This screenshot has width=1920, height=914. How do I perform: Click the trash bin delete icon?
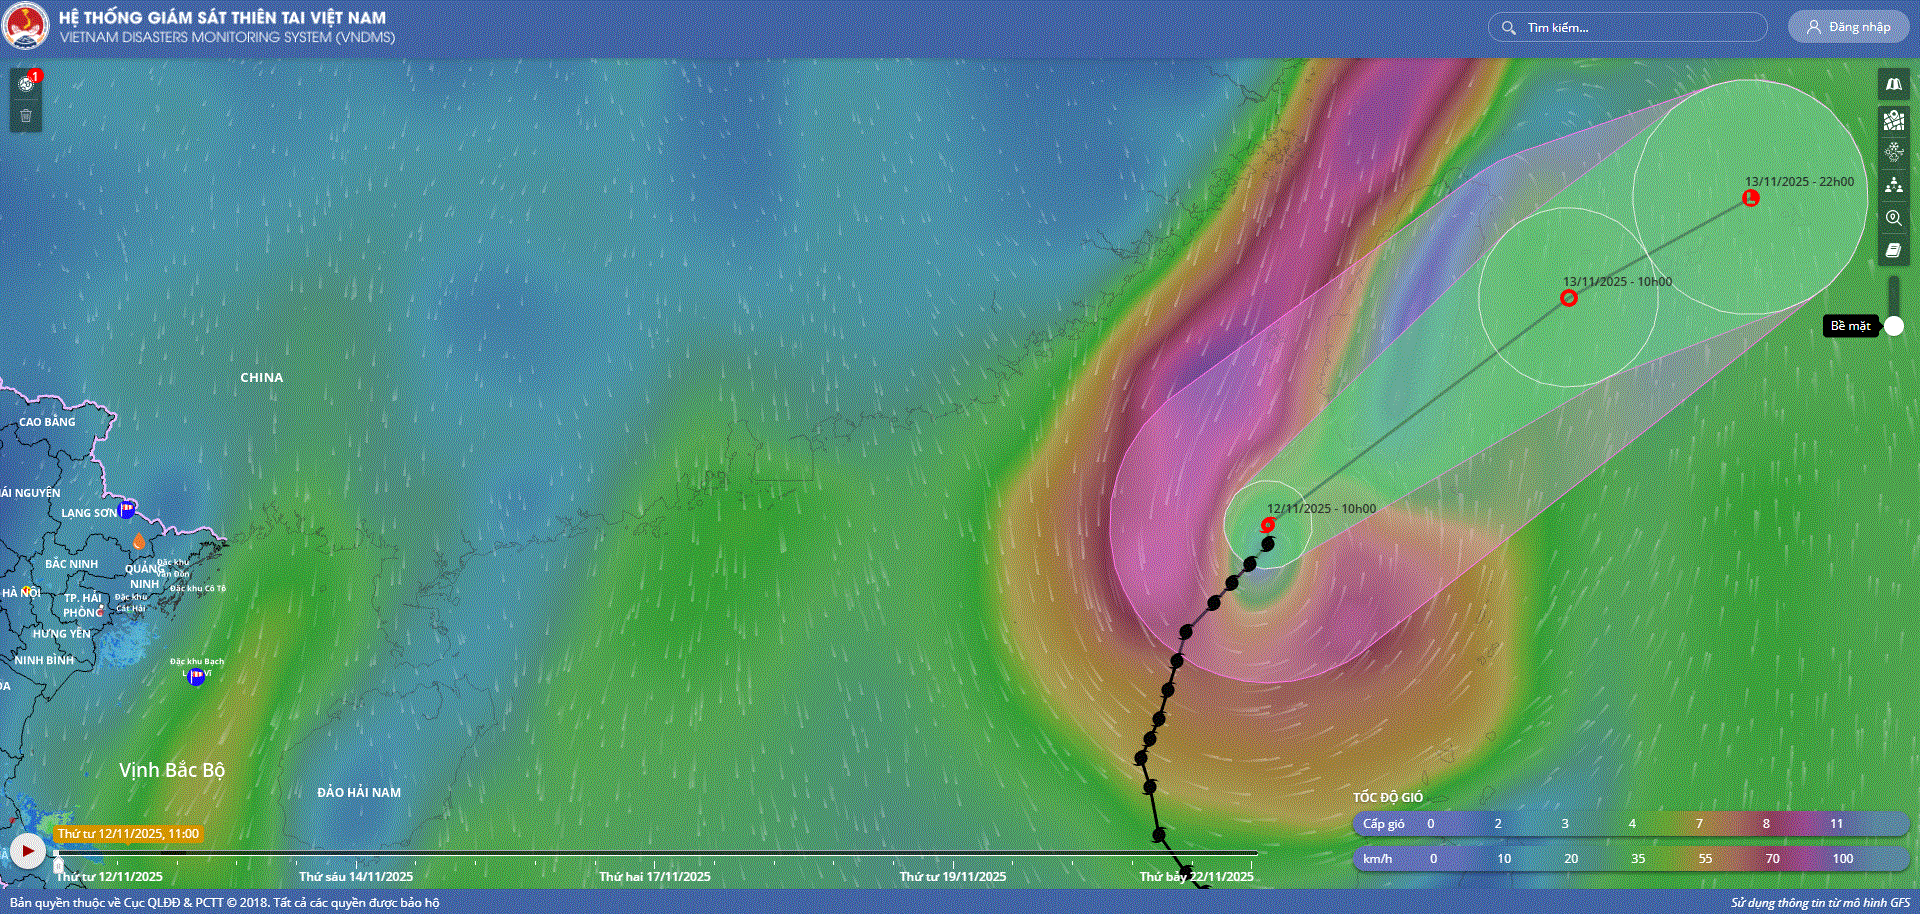(26, 116)
